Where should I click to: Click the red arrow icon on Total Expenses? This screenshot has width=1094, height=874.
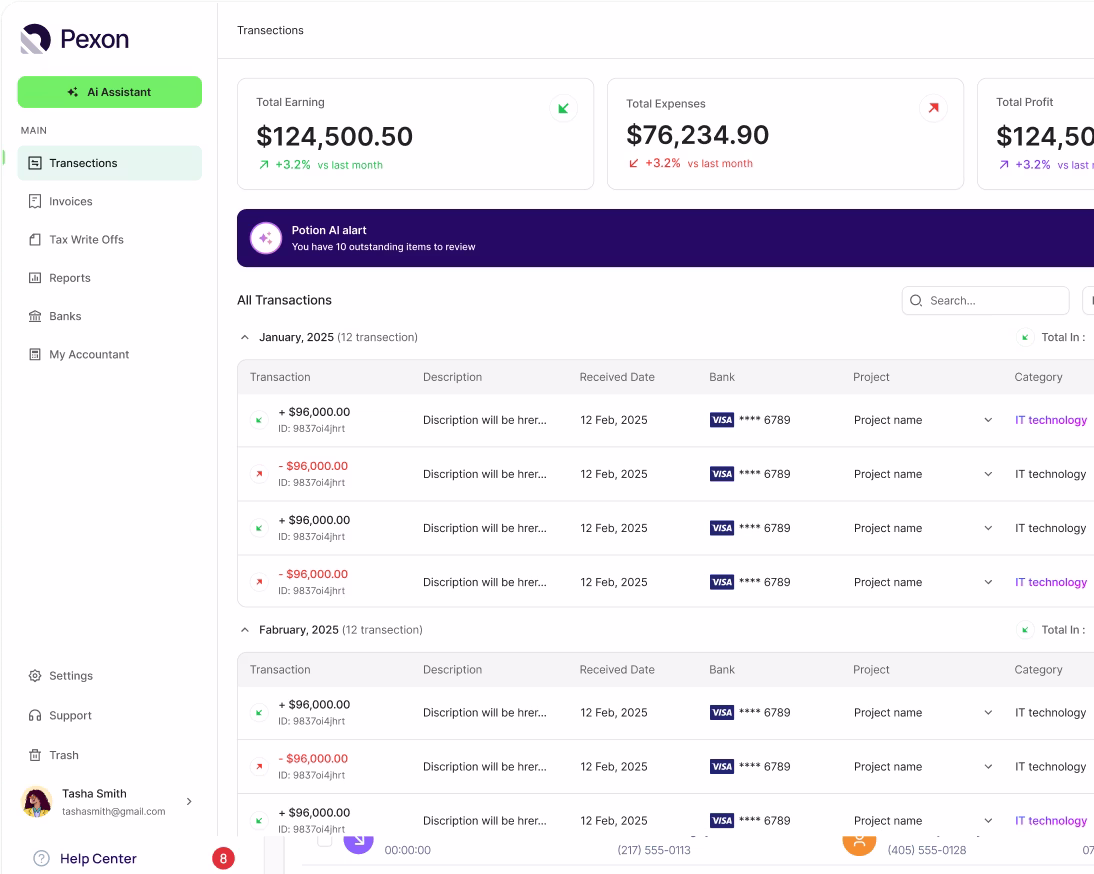(x=934, y=108)
